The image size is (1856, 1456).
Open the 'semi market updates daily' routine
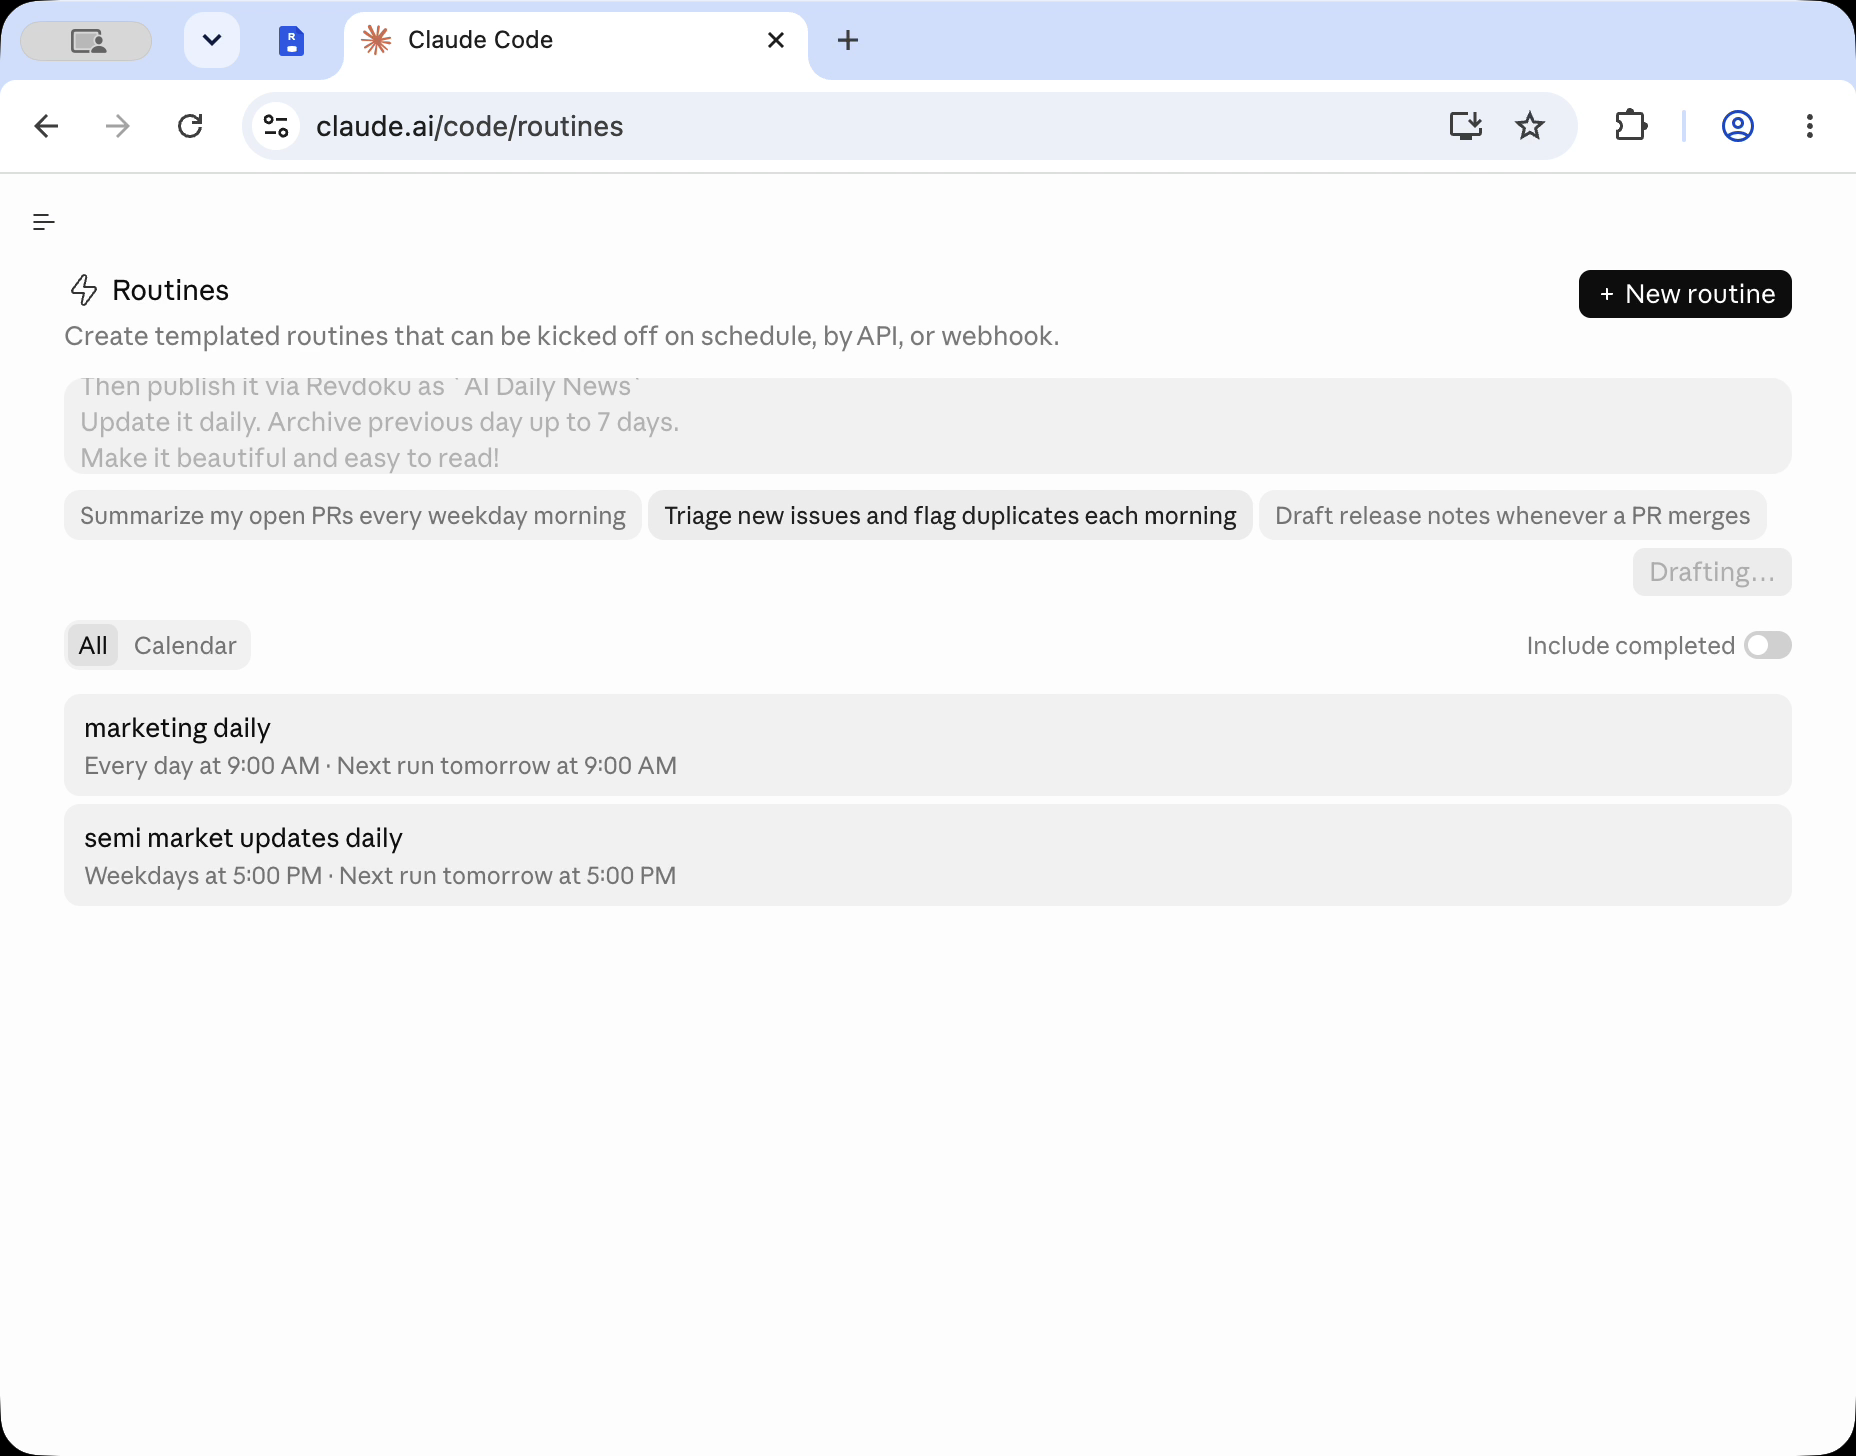[x=928, y=855]
